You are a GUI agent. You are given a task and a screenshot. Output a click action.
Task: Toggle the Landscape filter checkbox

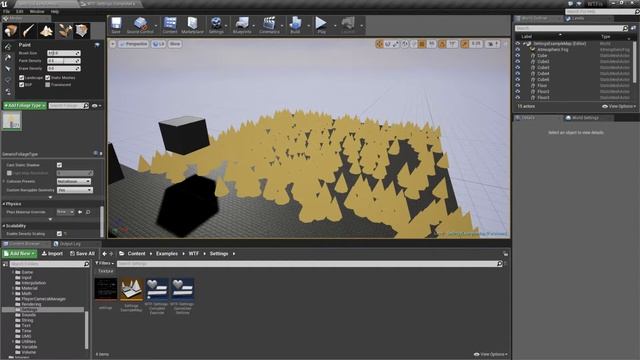[22, 78]
